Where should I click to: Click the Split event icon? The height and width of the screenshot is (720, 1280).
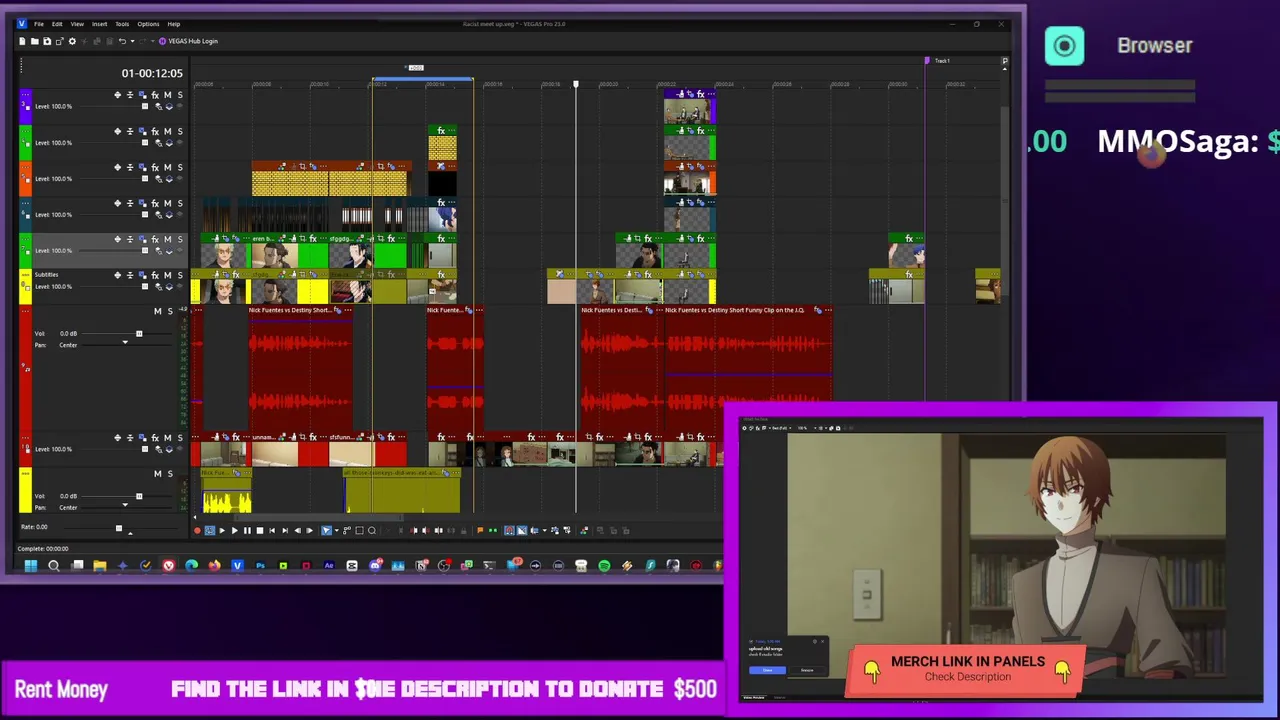pos(439,530)
